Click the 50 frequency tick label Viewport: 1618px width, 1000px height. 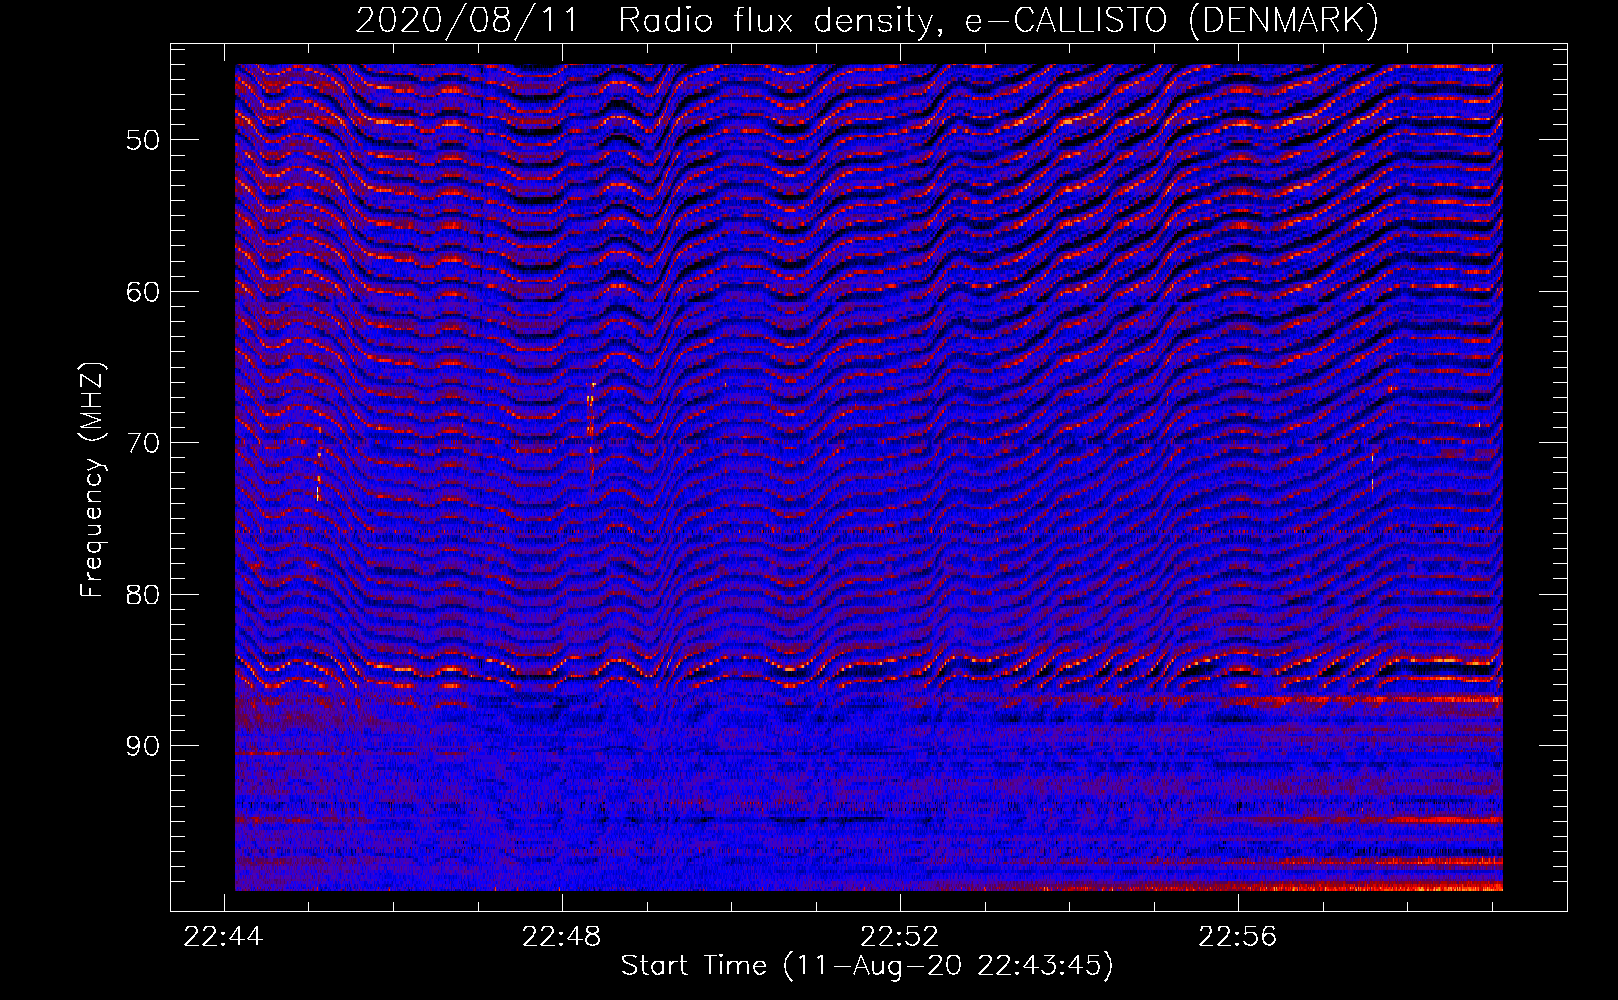(x=142, y=140)
